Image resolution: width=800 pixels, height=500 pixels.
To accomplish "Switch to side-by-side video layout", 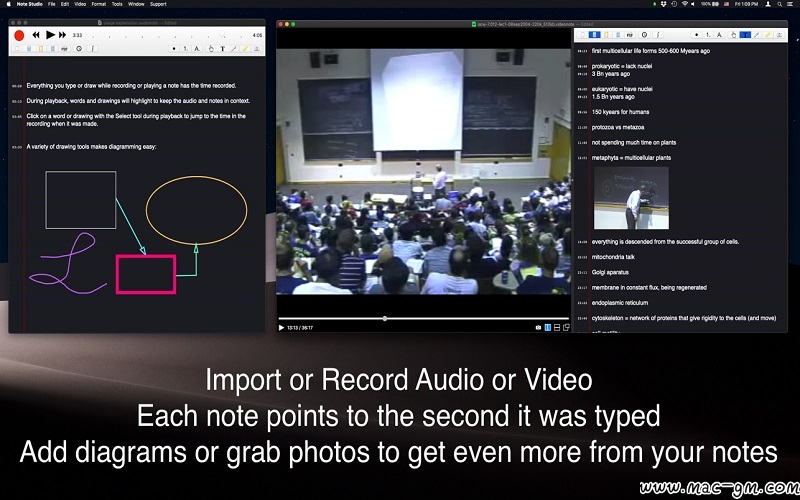I will (x=548, y=328).
